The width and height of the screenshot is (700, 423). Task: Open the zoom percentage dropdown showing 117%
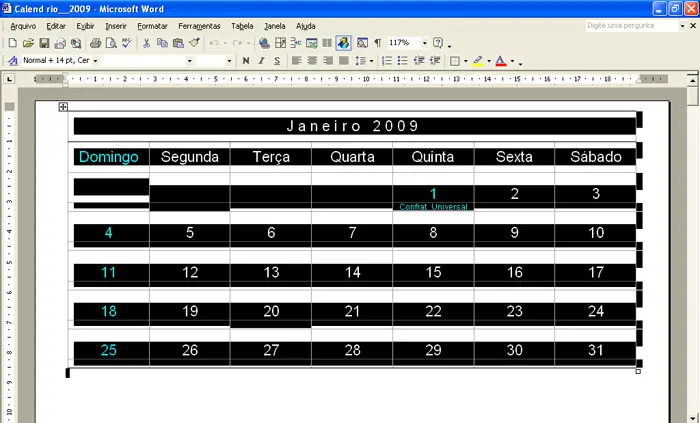pos(425,44)
